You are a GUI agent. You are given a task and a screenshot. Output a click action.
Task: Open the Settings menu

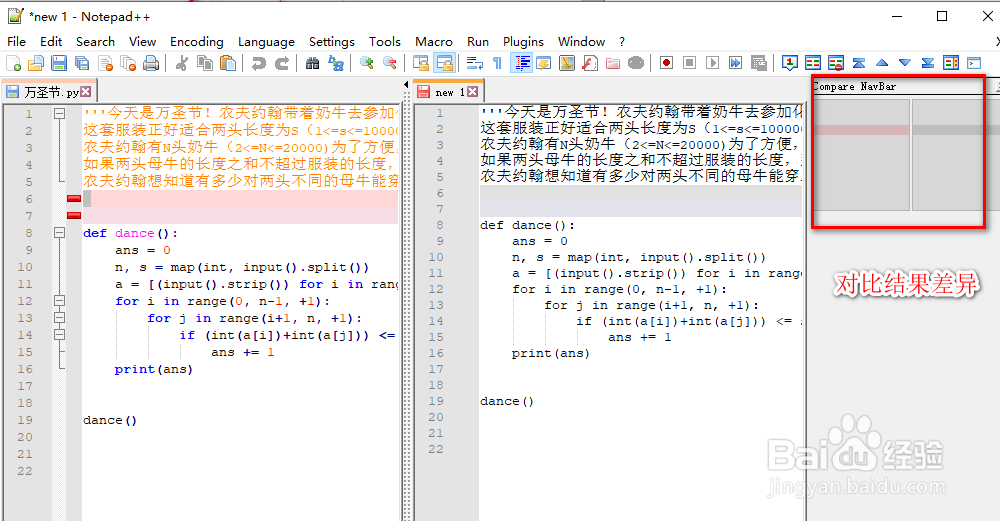(x=332, y=41)
